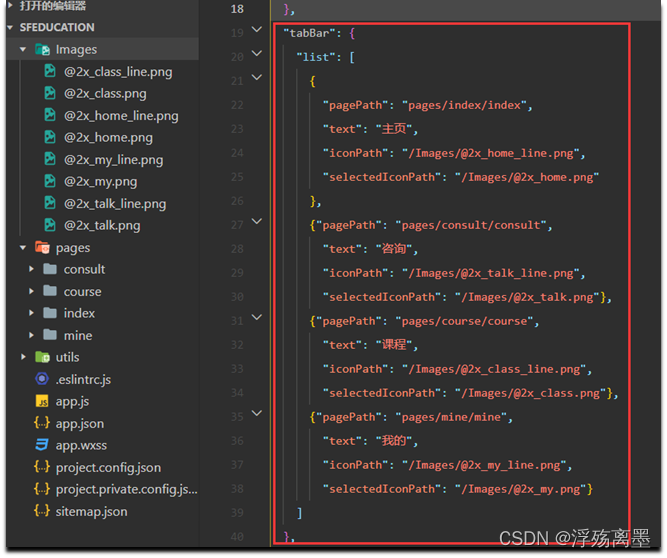Open sitemap.json file
The image size is (667, 558).
[91, 512]
